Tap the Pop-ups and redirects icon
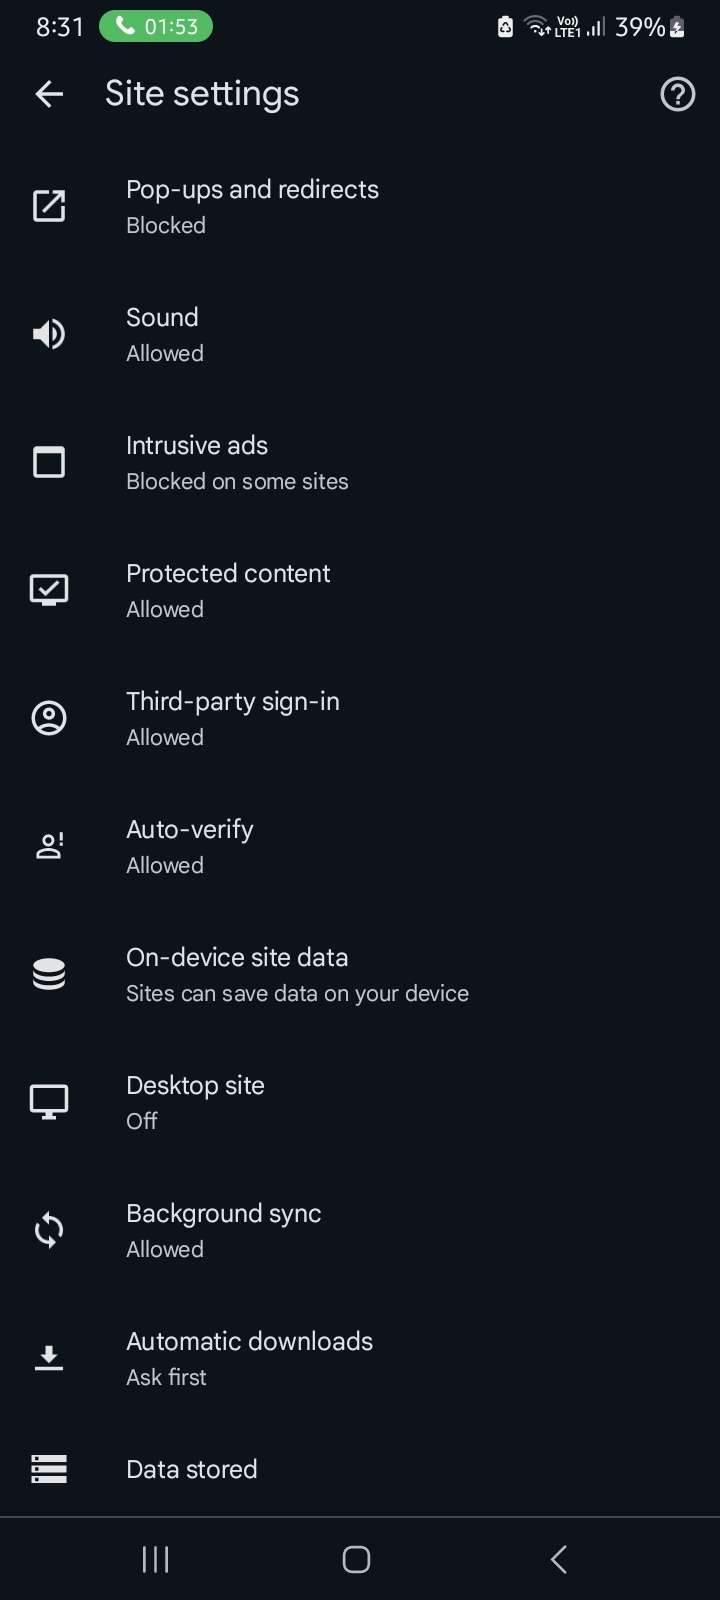Image resolution: width=720 pixels, height=1600 pixels. point(49,206)
